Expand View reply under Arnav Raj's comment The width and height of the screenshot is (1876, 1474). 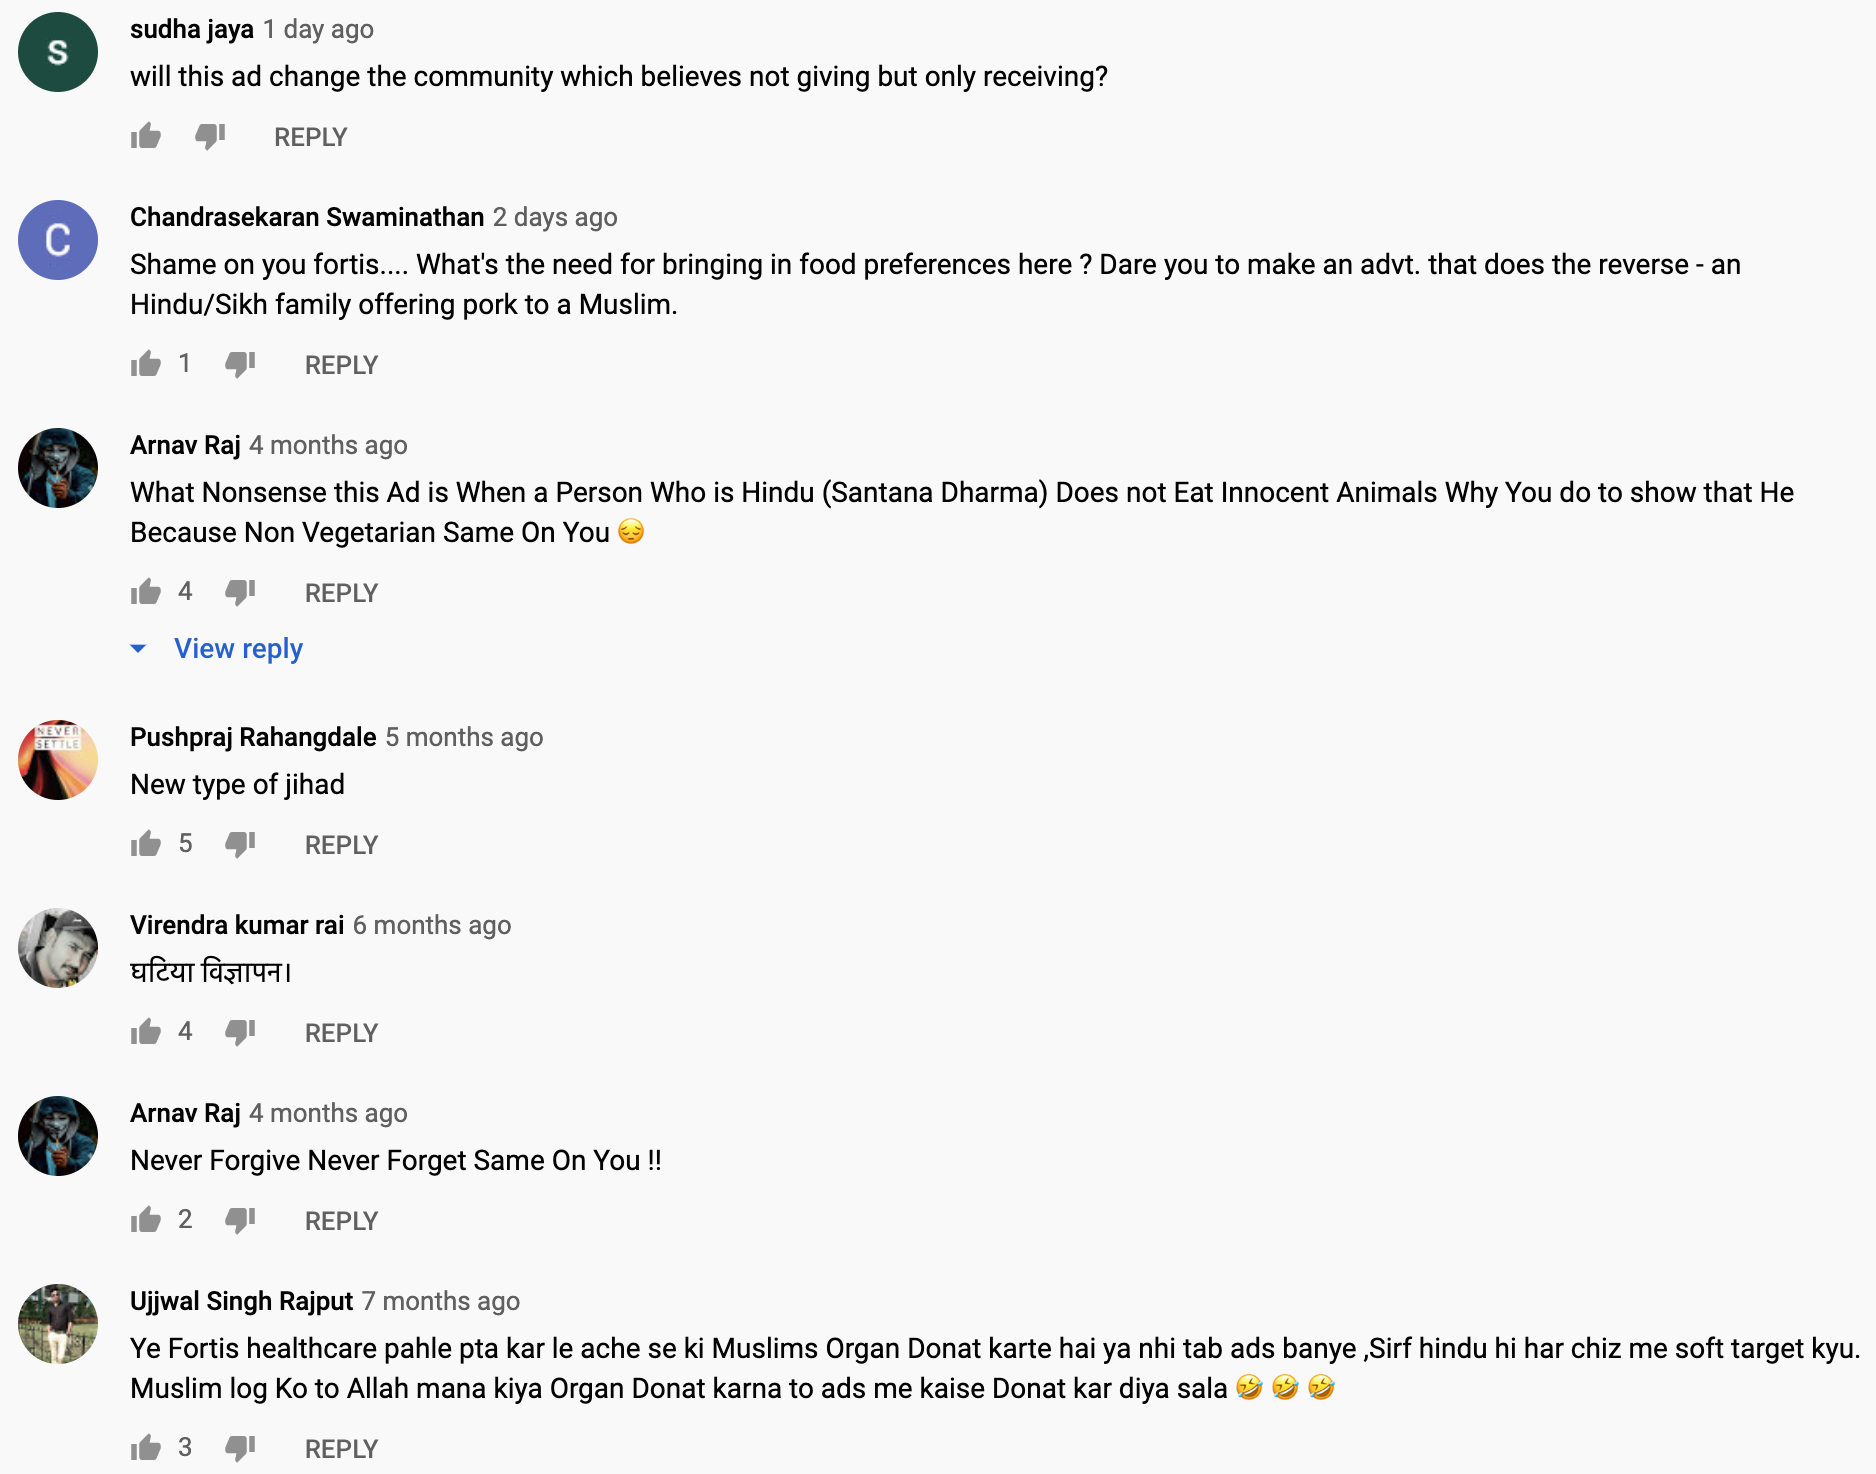click(238, 649)
